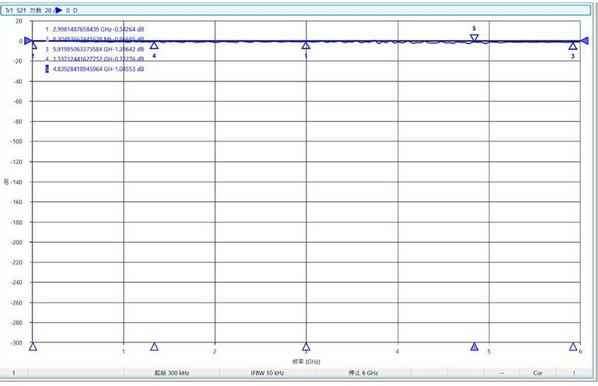Select marker 1 triangle on the trace
The width and height of the screenshot is (598, 386).
point(306,46)
